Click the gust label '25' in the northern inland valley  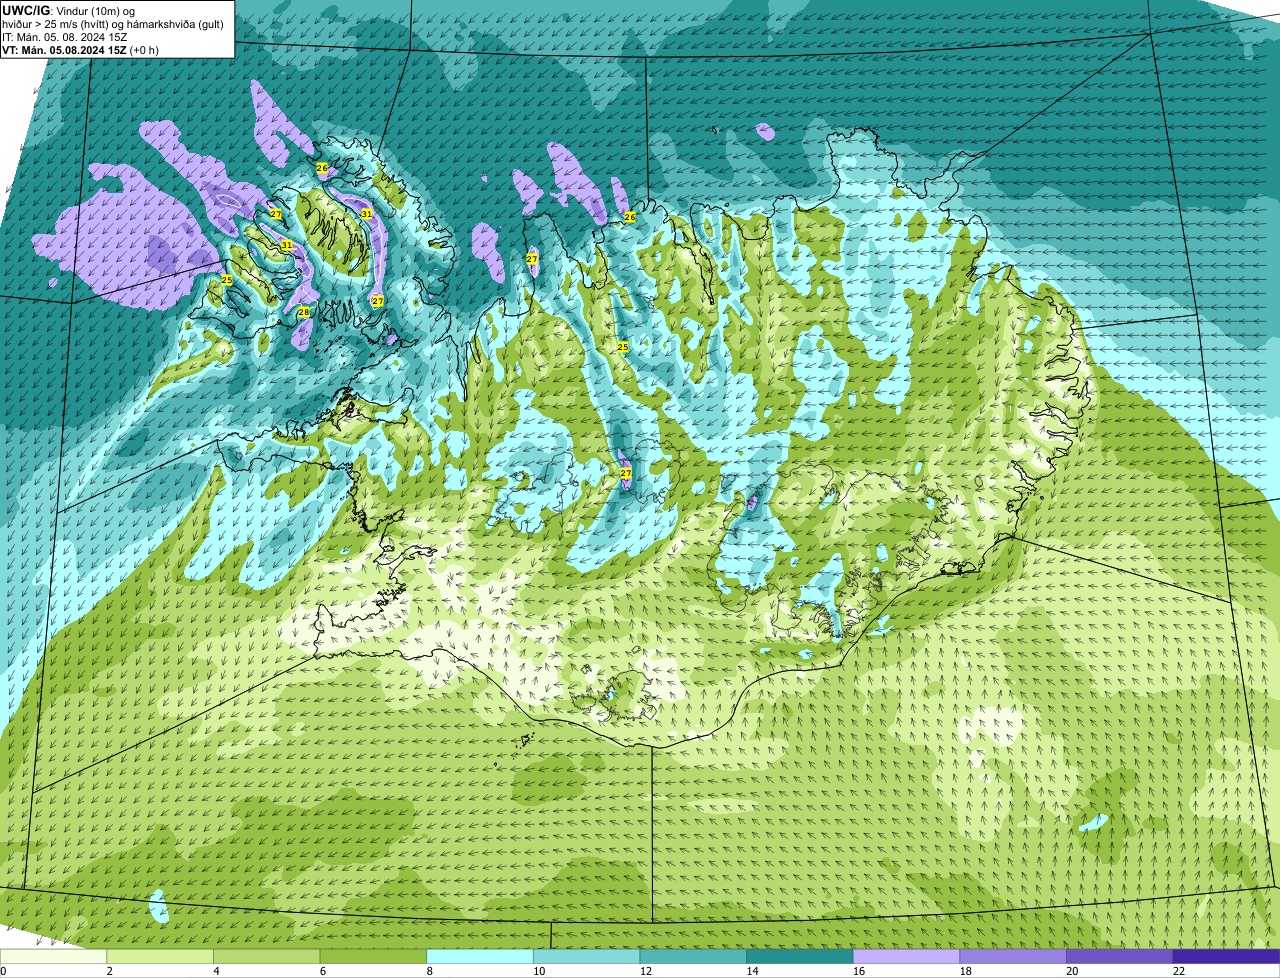623,347
